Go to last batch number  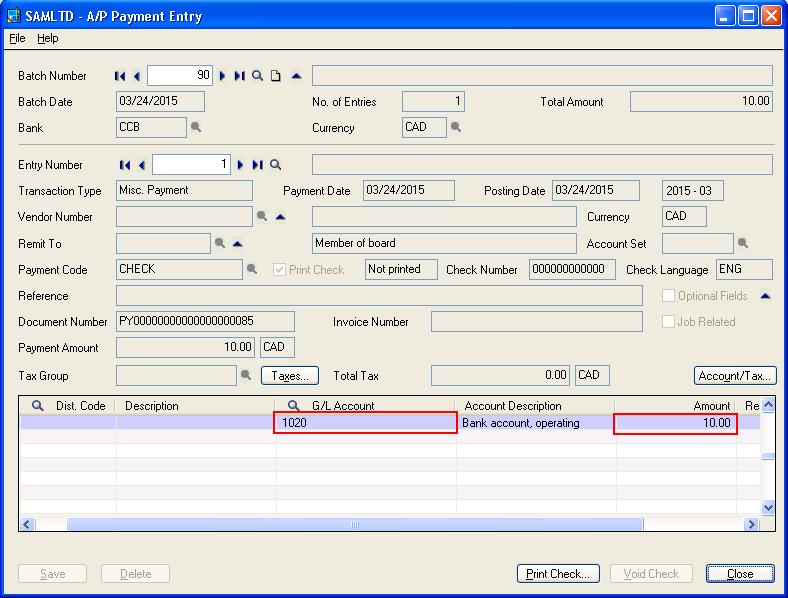point(240,76)
